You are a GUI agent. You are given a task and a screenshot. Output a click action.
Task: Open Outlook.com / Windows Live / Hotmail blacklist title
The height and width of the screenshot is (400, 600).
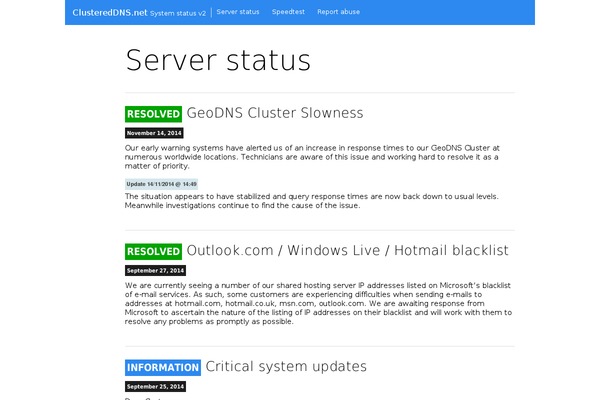pos(347,250)
